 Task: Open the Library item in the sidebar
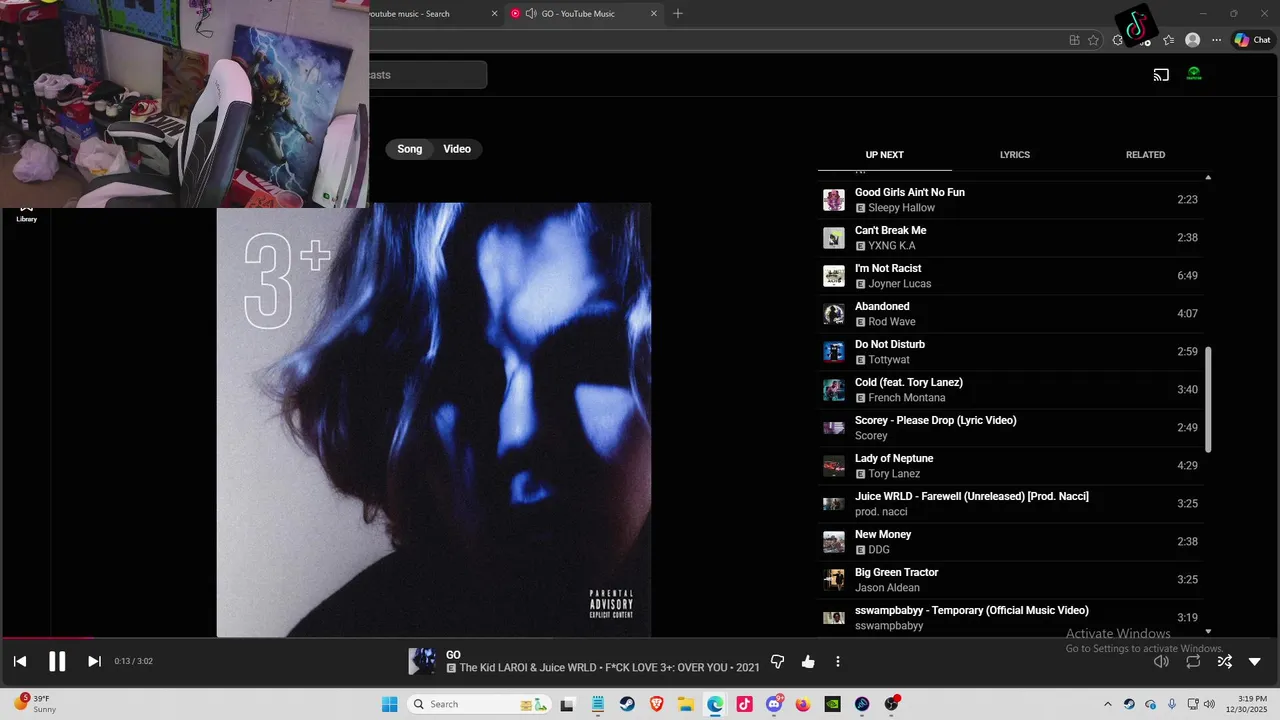point(27,213)
